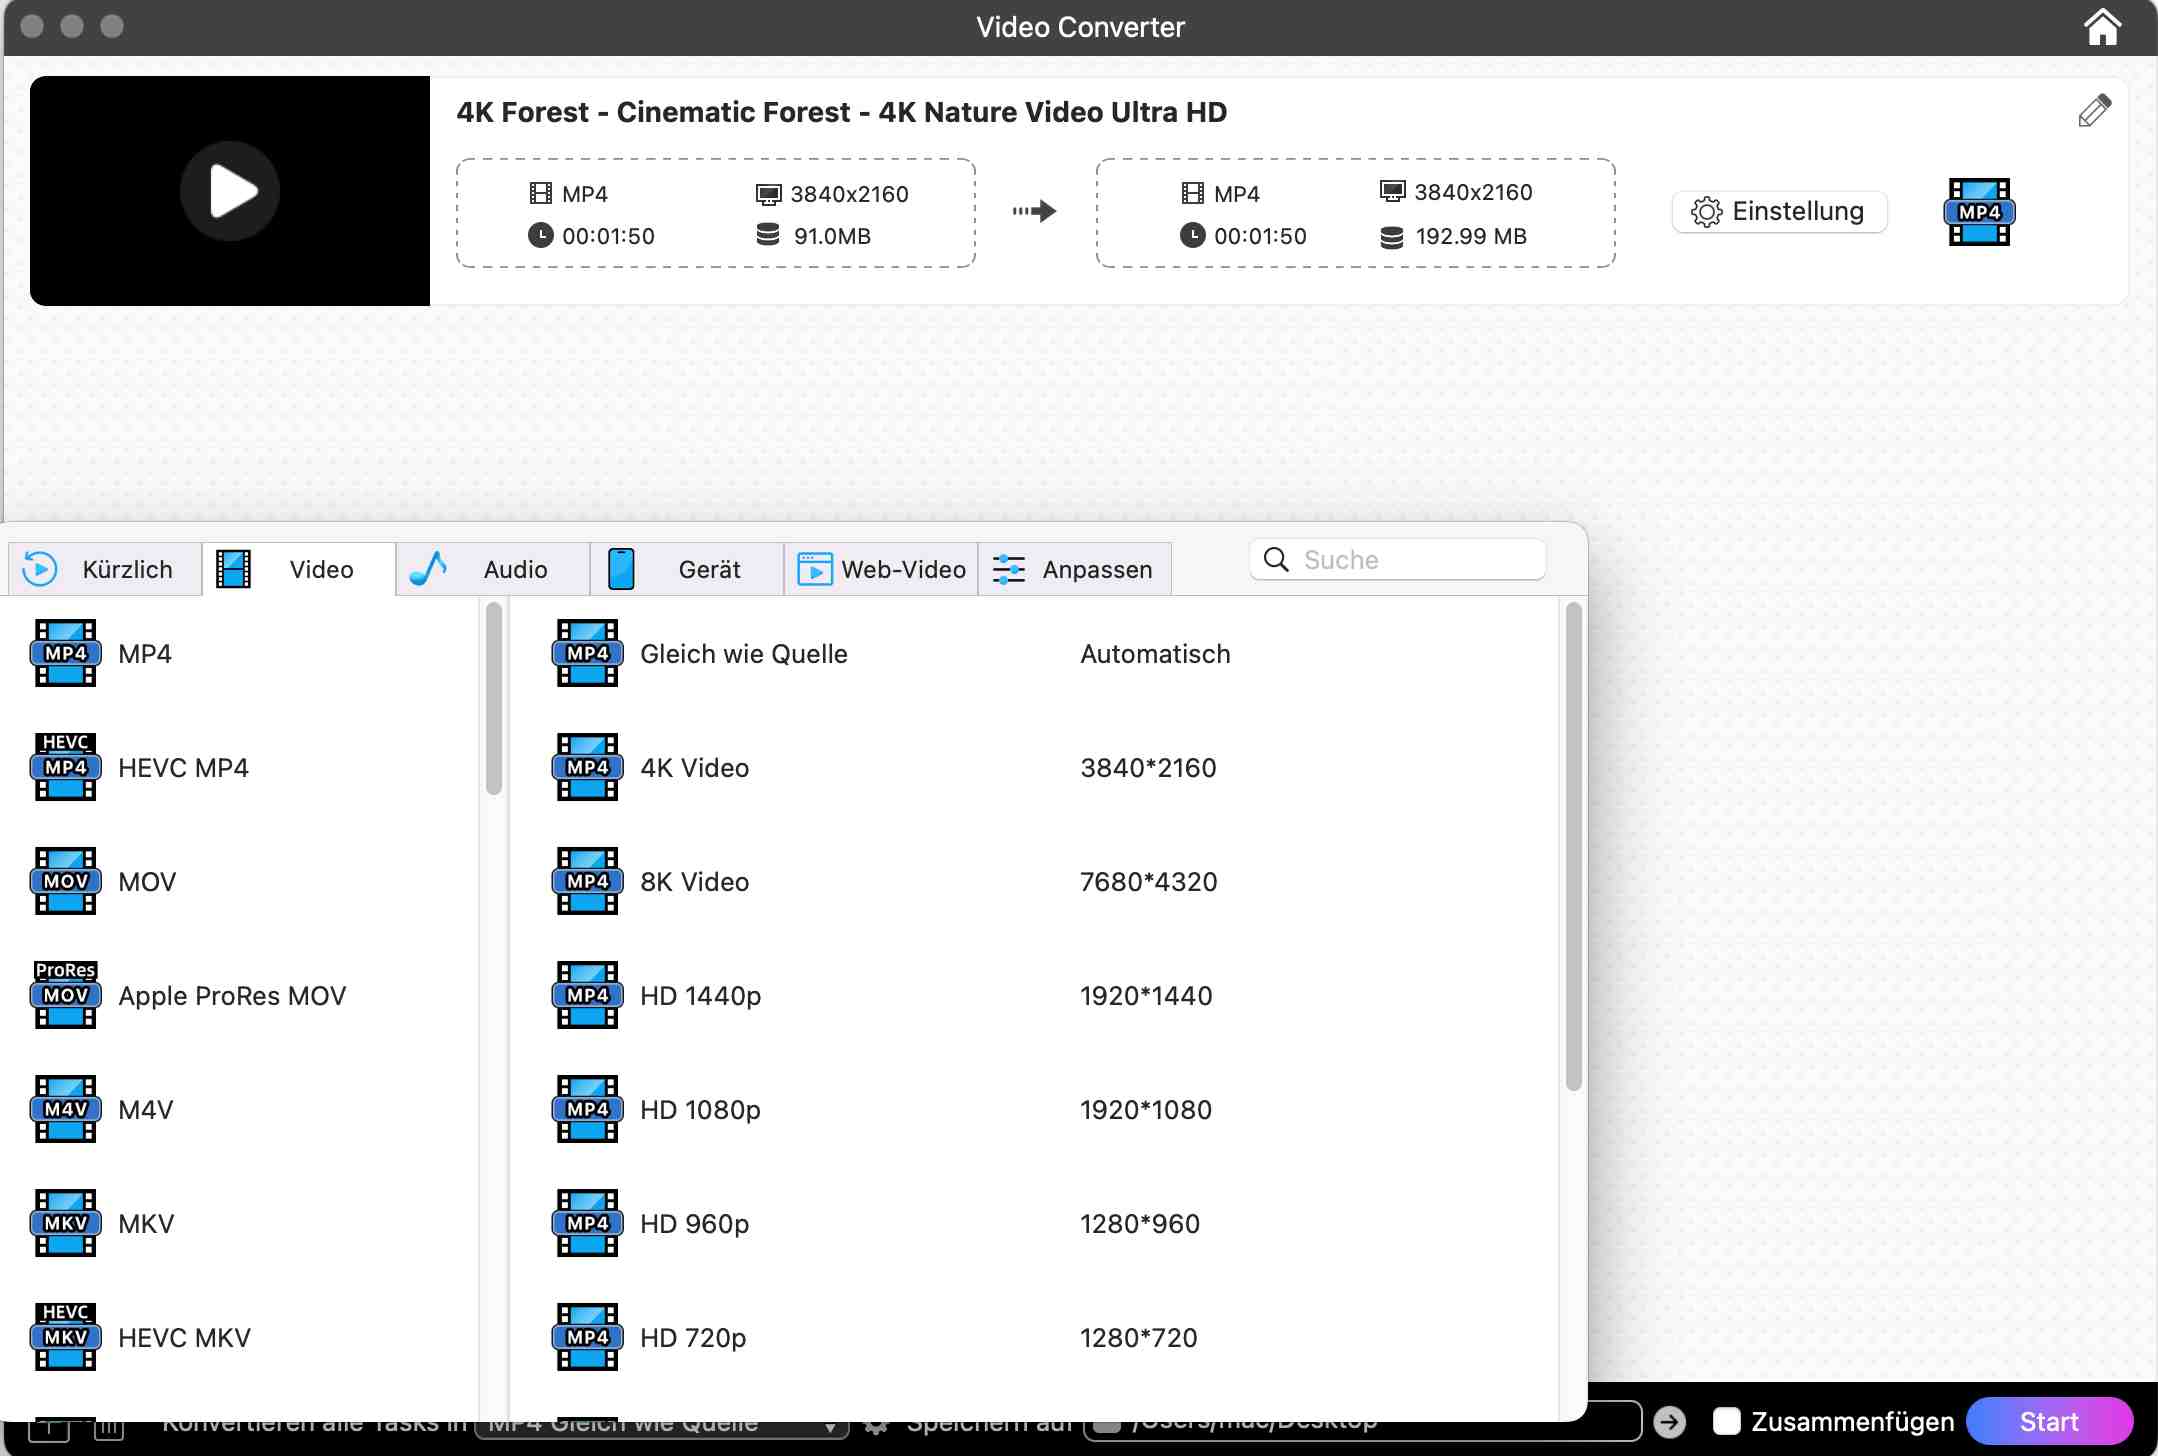2158x1456 pixels.
Task: Select the HEVC MP4 format icon
Action: (x=66, y=767)
